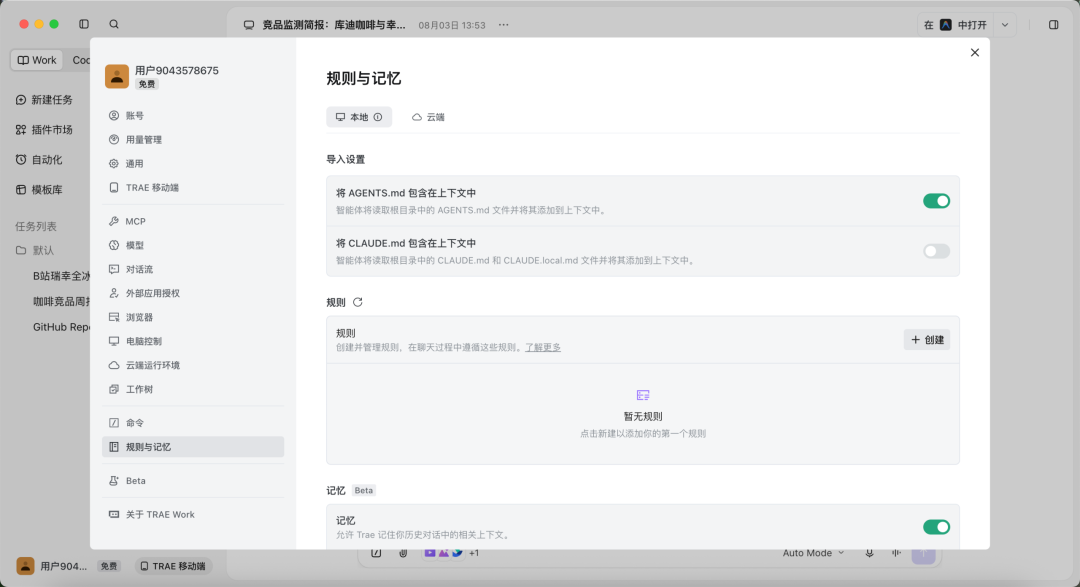
Task: Click the 云端运行环境 cloud icon
Action: click(114, 365)
